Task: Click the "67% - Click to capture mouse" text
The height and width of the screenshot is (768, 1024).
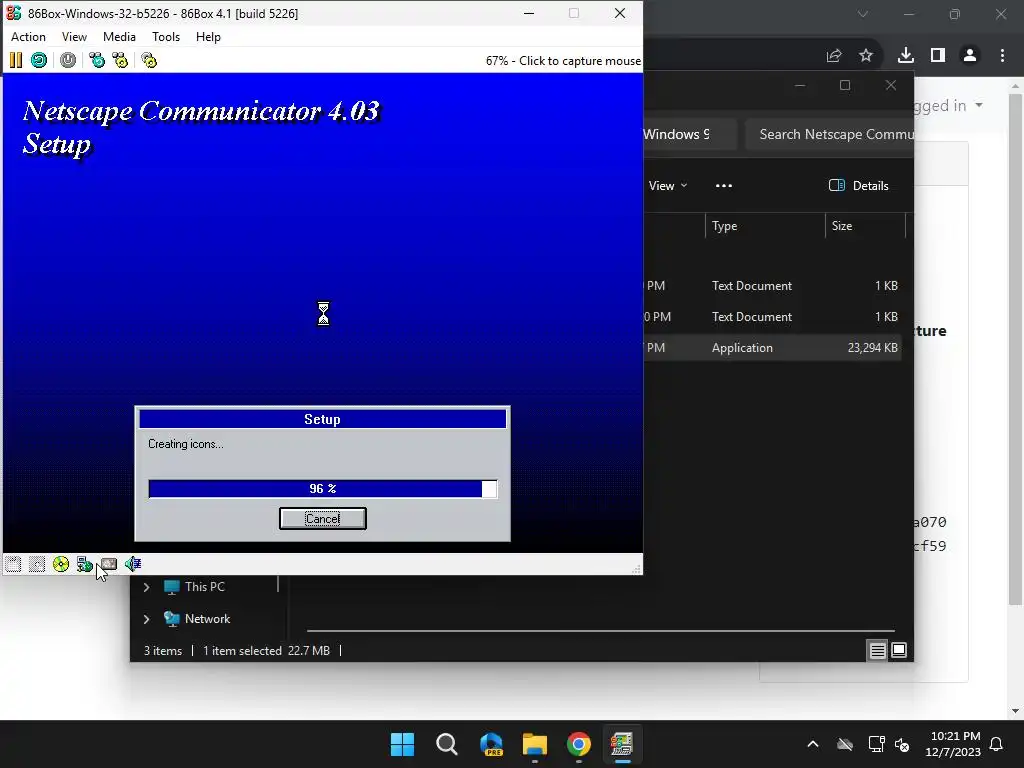Action: tap(563, 61)
